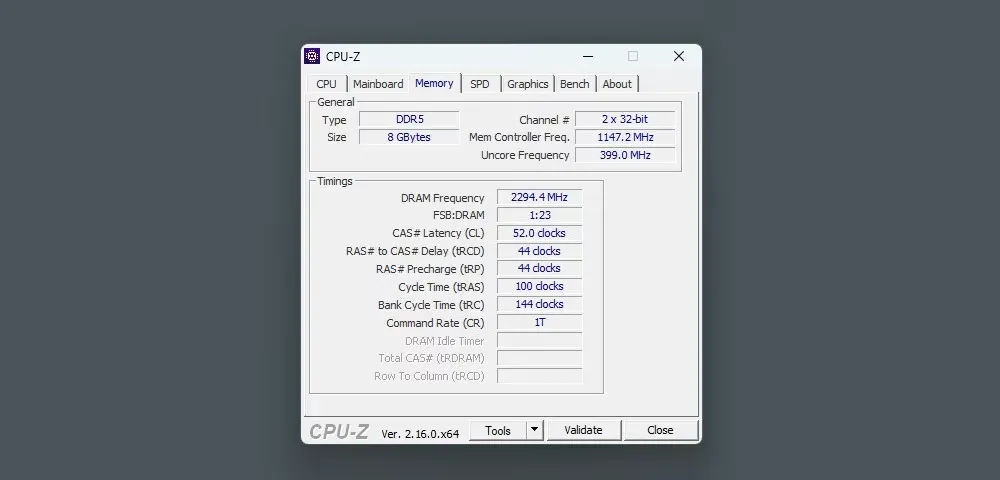
Task: Minimize the CPU-Z window
Action: (586, 56)
